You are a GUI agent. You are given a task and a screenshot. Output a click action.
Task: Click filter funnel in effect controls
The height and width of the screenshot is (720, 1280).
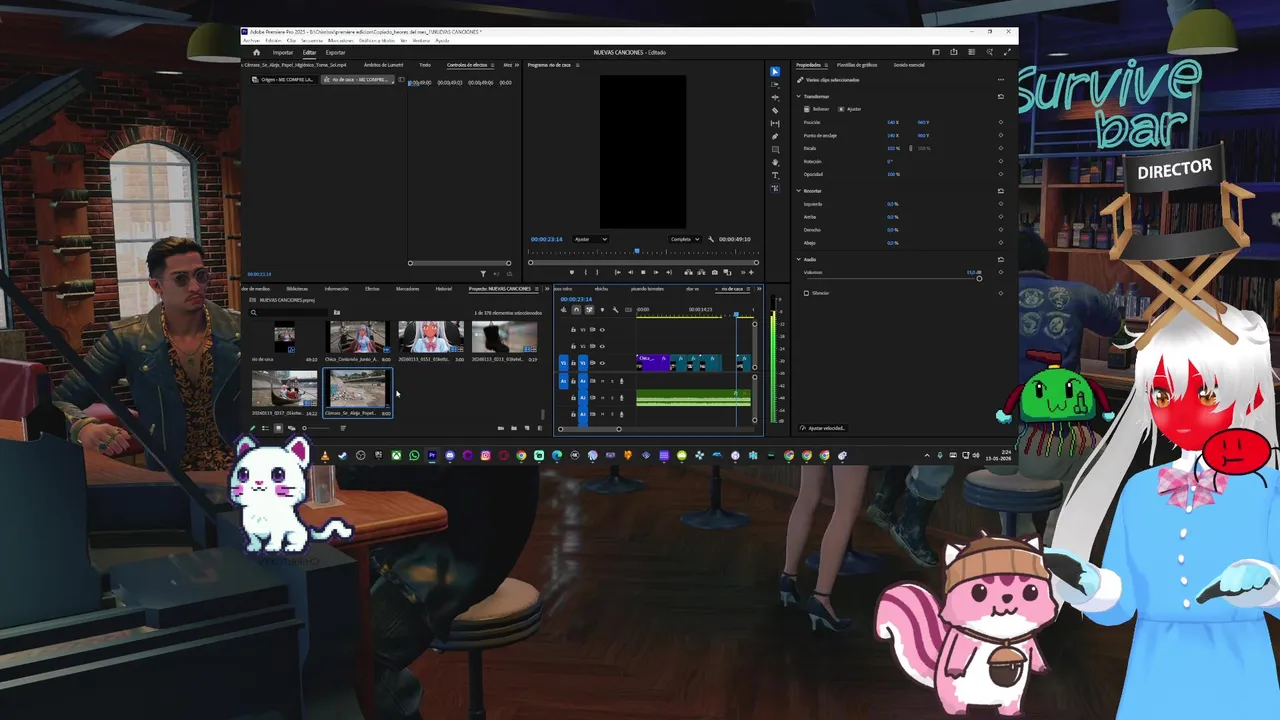tap(483, 273)
